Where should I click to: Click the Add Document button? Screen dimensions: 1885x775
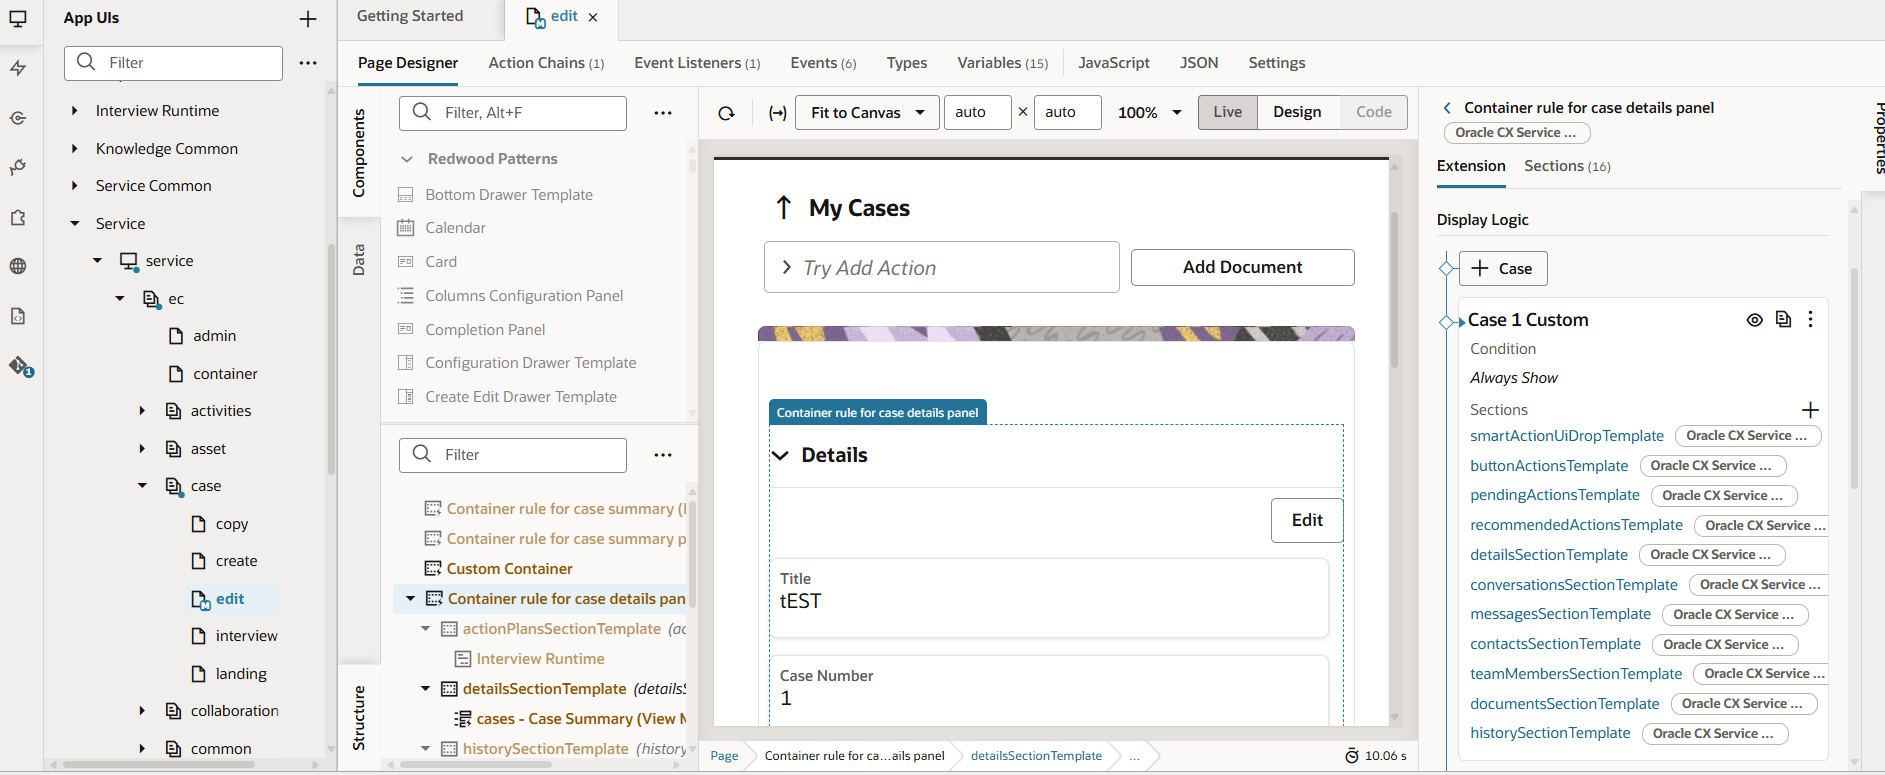pos(1243,267)
